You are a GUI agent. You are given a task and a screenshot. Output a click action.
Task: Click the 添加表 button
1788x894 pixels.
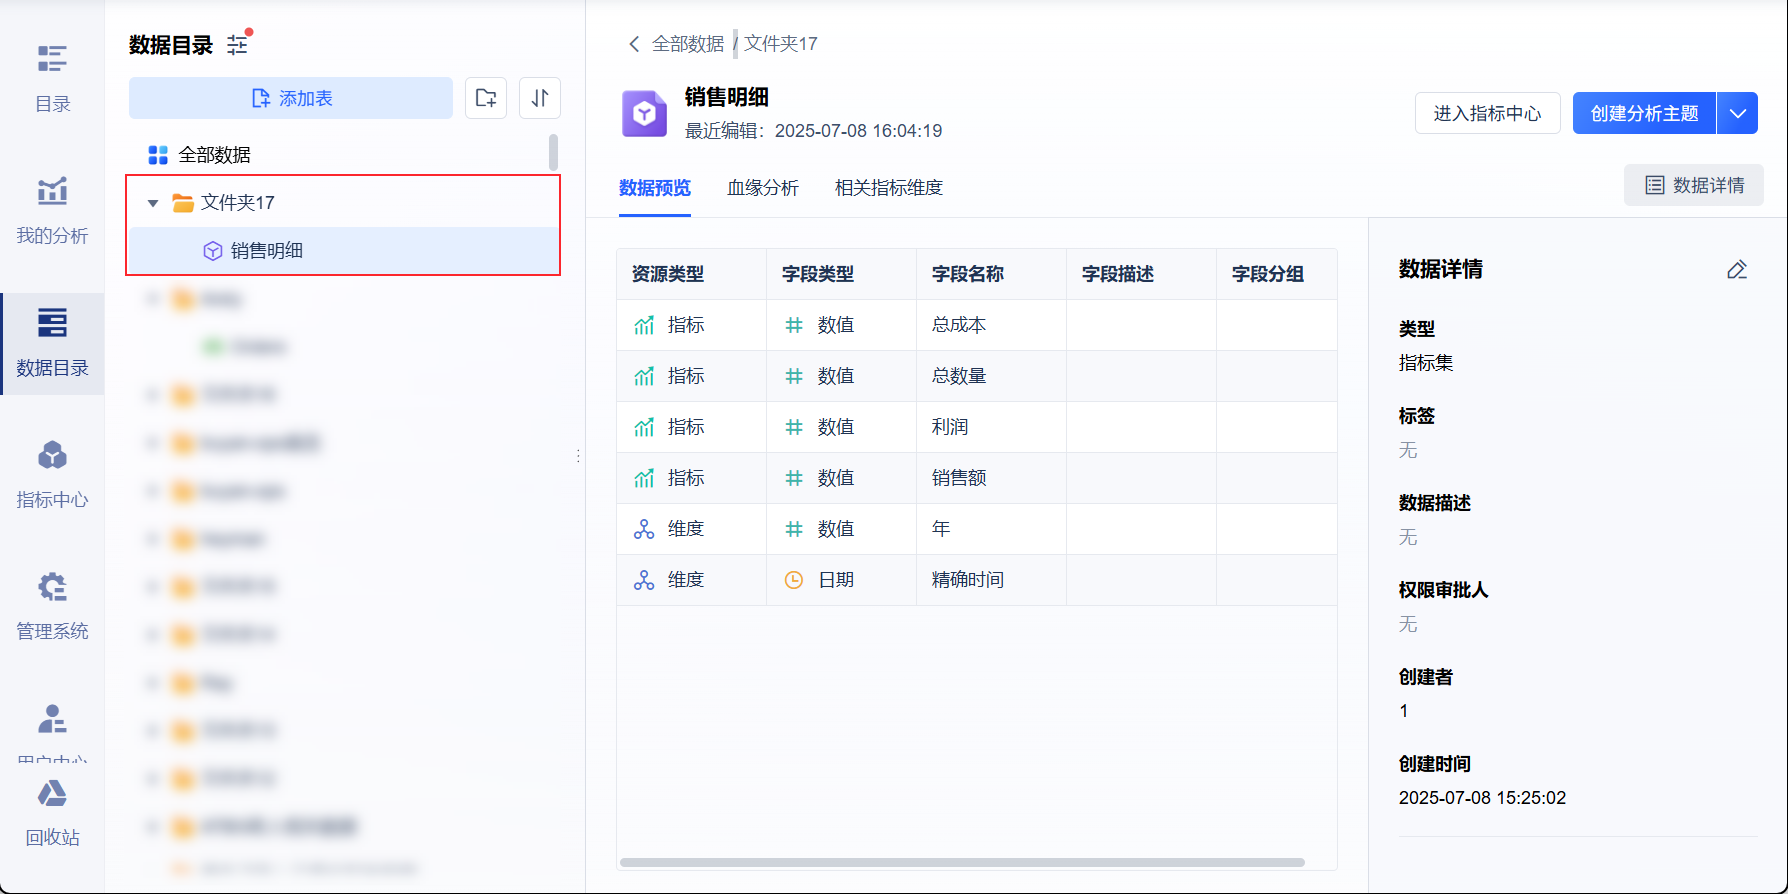[291, 98]
